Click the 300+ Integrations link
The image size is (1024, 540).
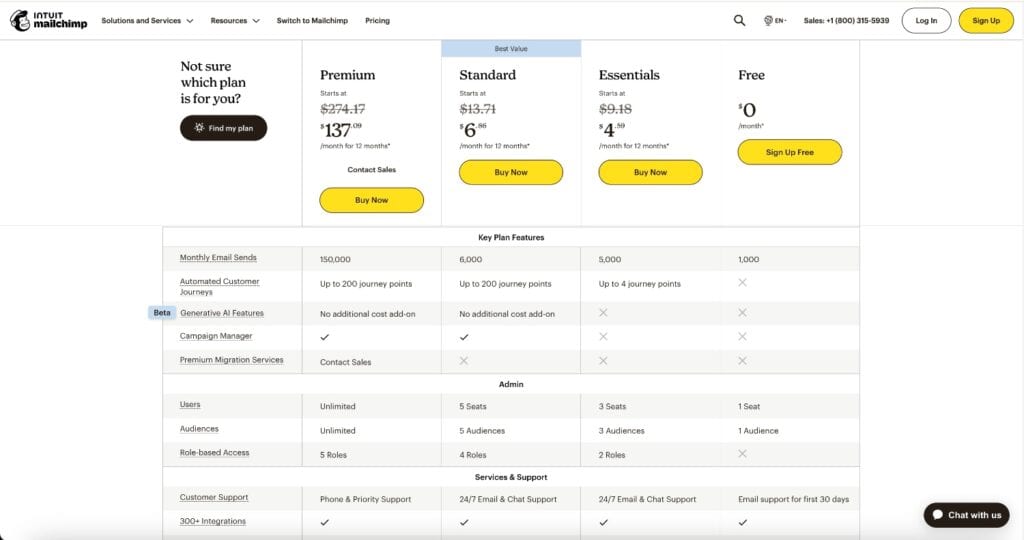213,521
